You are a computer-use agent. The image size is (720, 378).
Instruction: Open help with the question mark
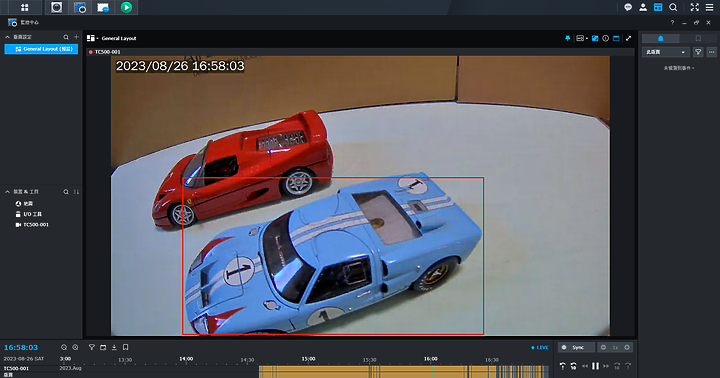point(672,23)
